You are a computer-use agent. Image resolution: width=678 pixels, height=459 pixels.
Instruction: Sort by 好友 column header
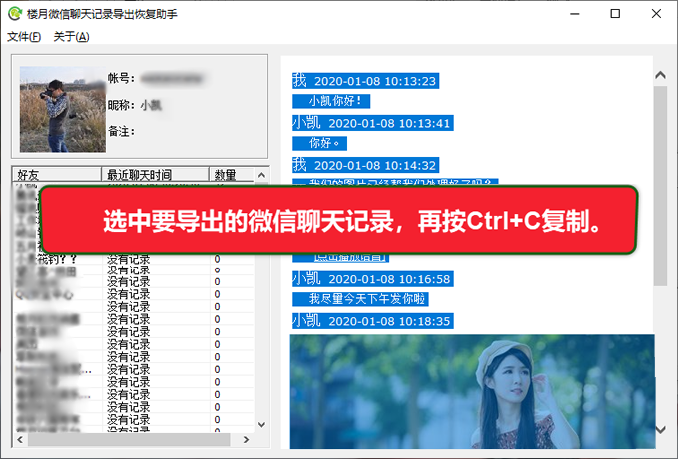[x=57, y=175]
